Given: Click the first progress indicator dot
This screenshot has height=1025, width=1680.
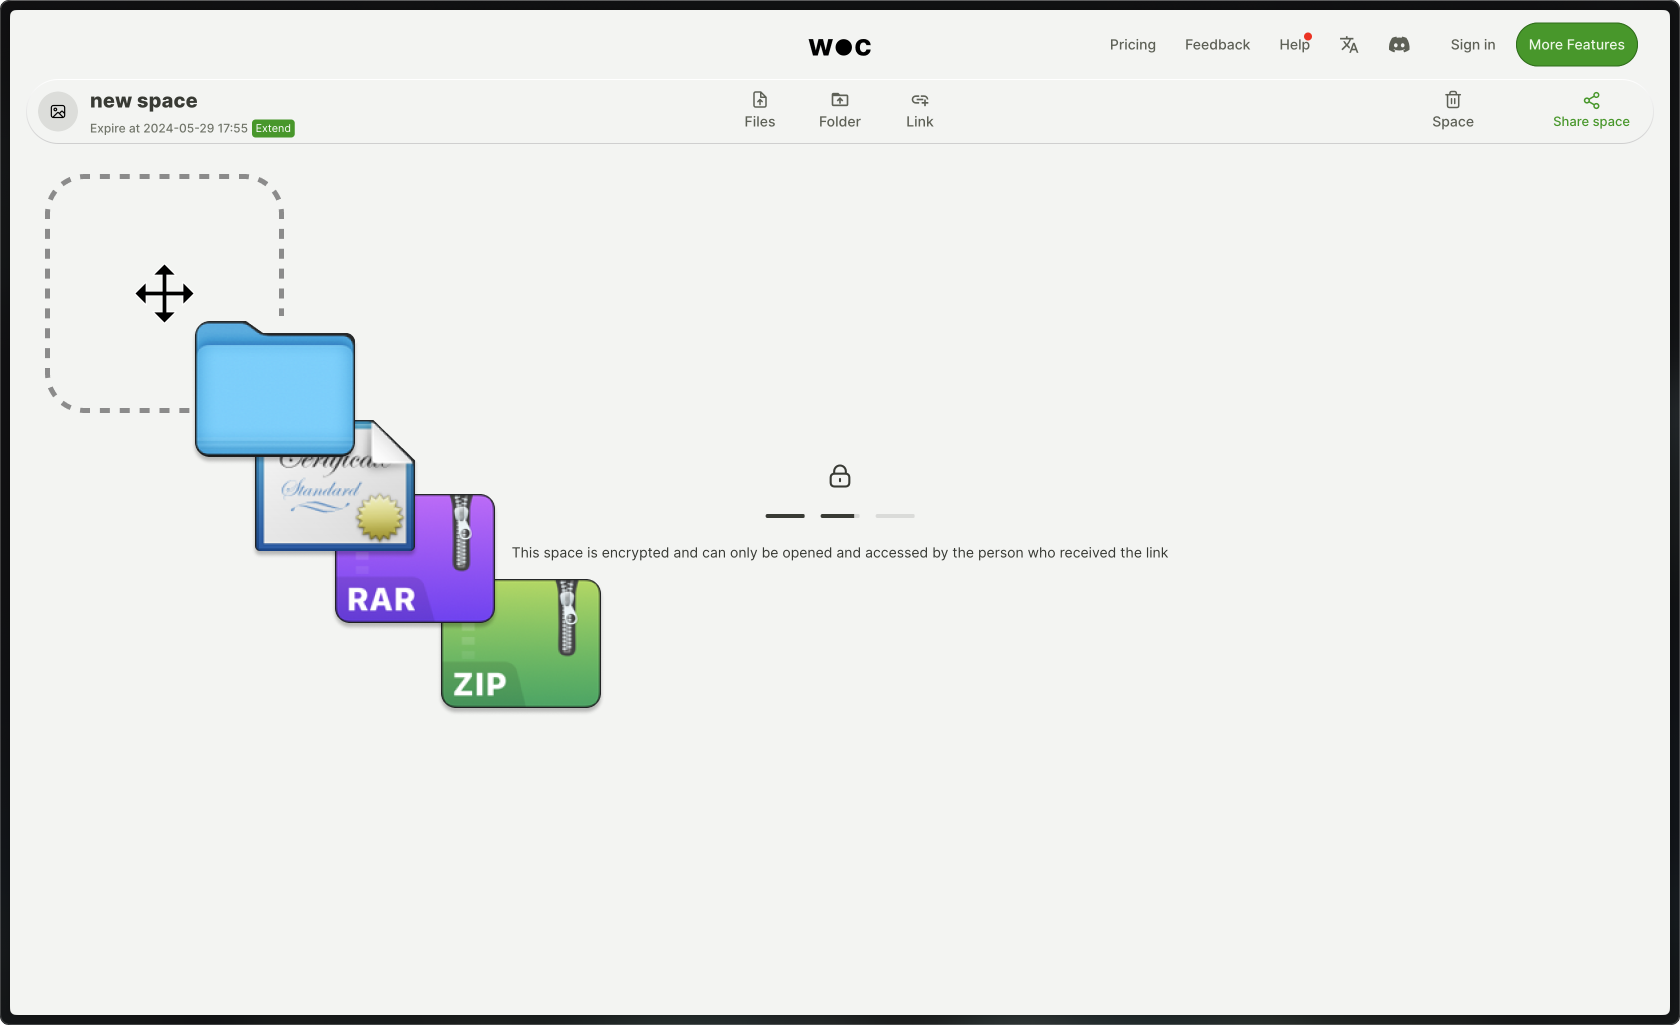Looking at the screenshot, I should [x=784, y=516].
